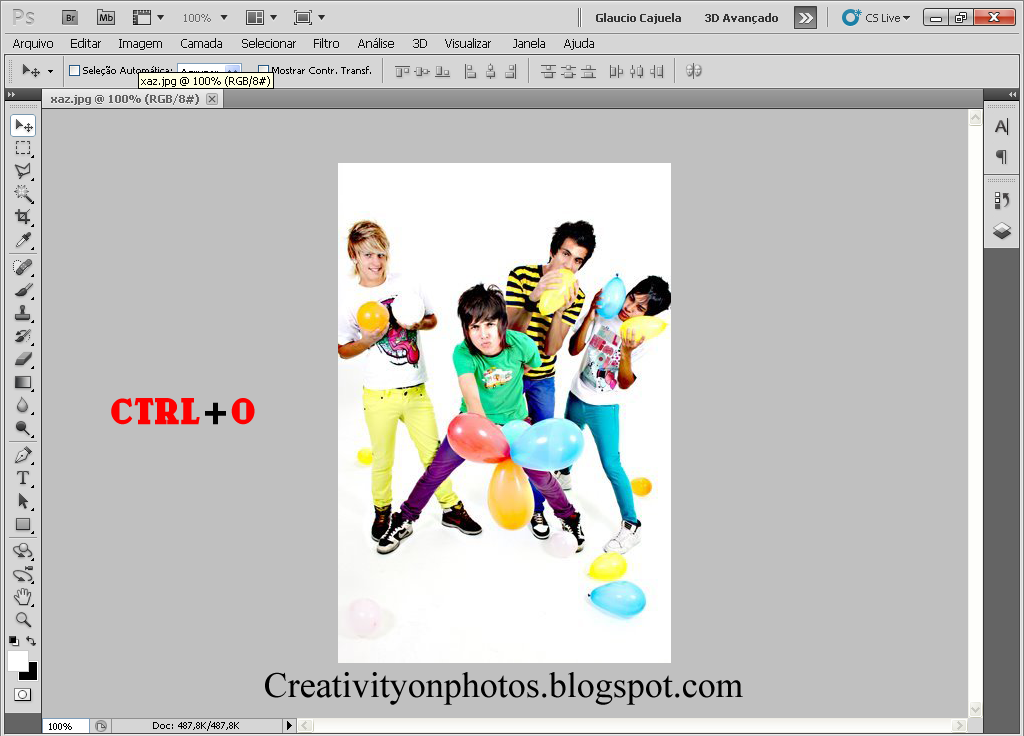The height and width of the screenshot is (736, 1024).
Task: Open status bar info flyout arrow
Action: pyautogui.click(x=289, y=725)
